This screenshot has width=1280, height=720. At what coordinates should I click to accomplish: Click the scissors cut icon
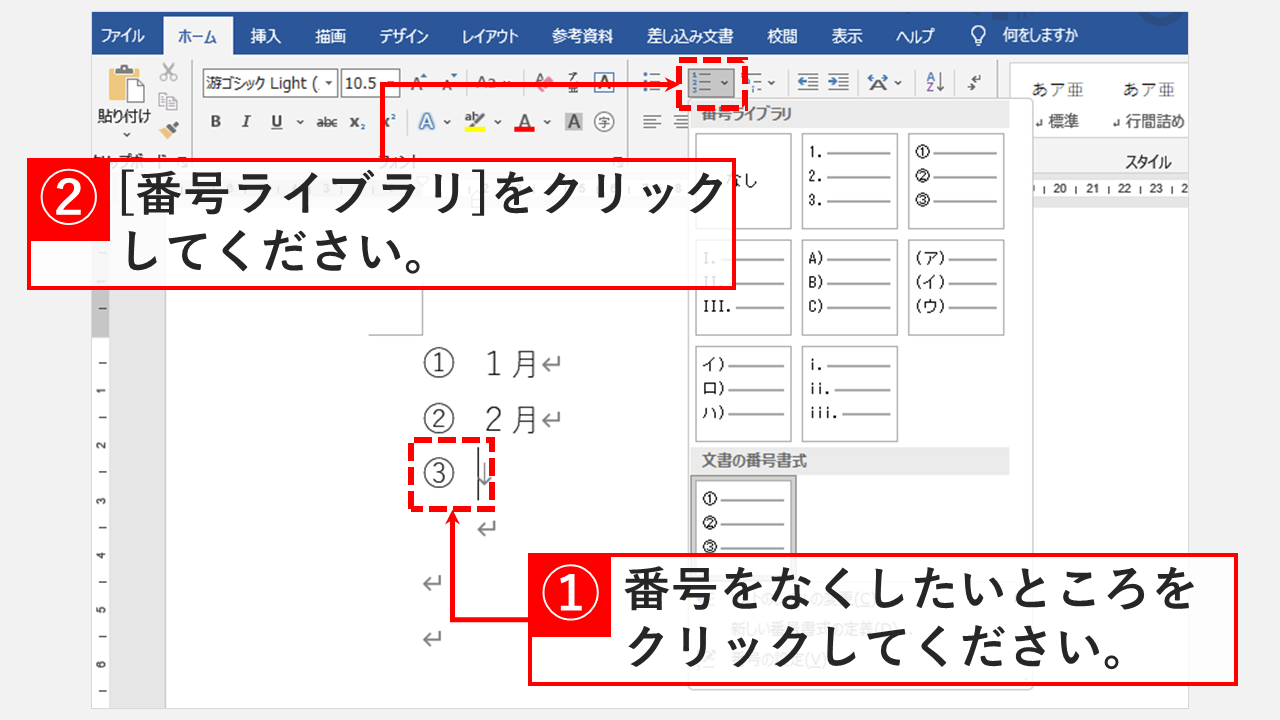coord(168,72)
